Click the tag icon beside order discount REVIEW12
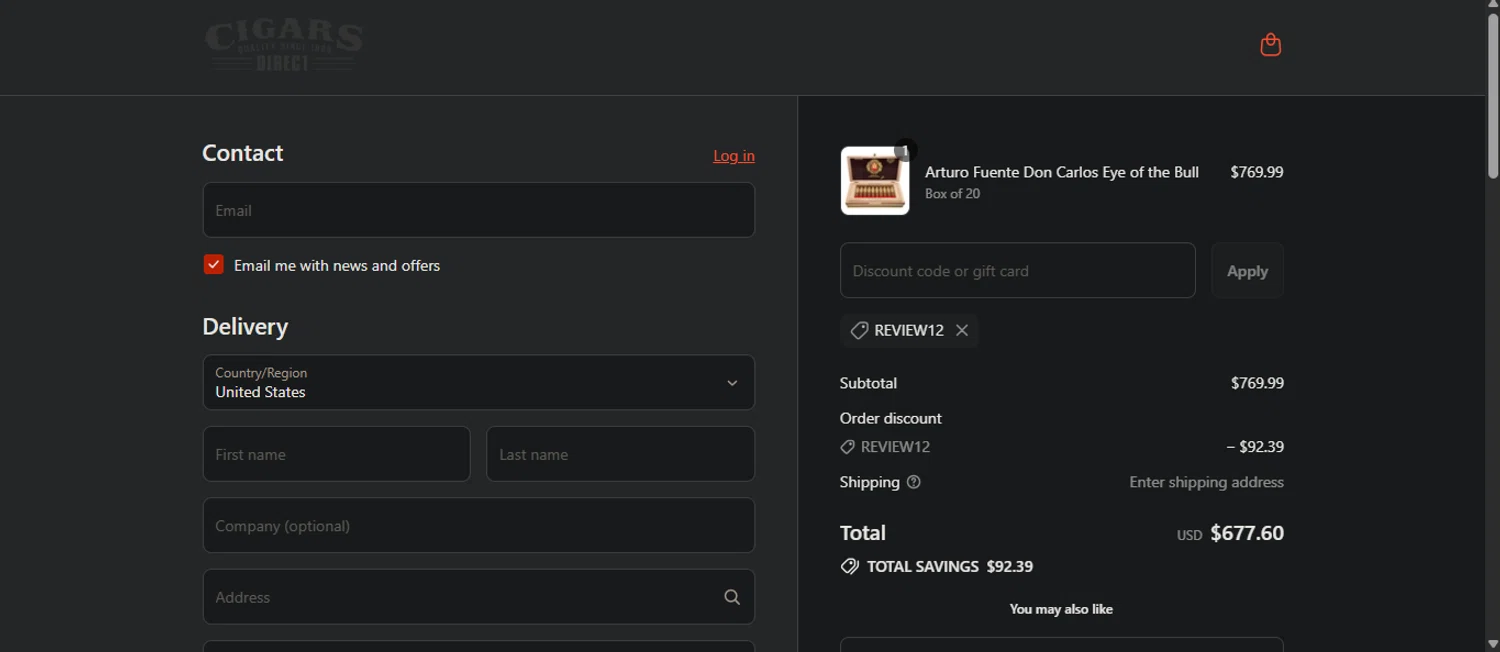The height and width of the screenshot is (652, 1500). click(x=847, y=447)
